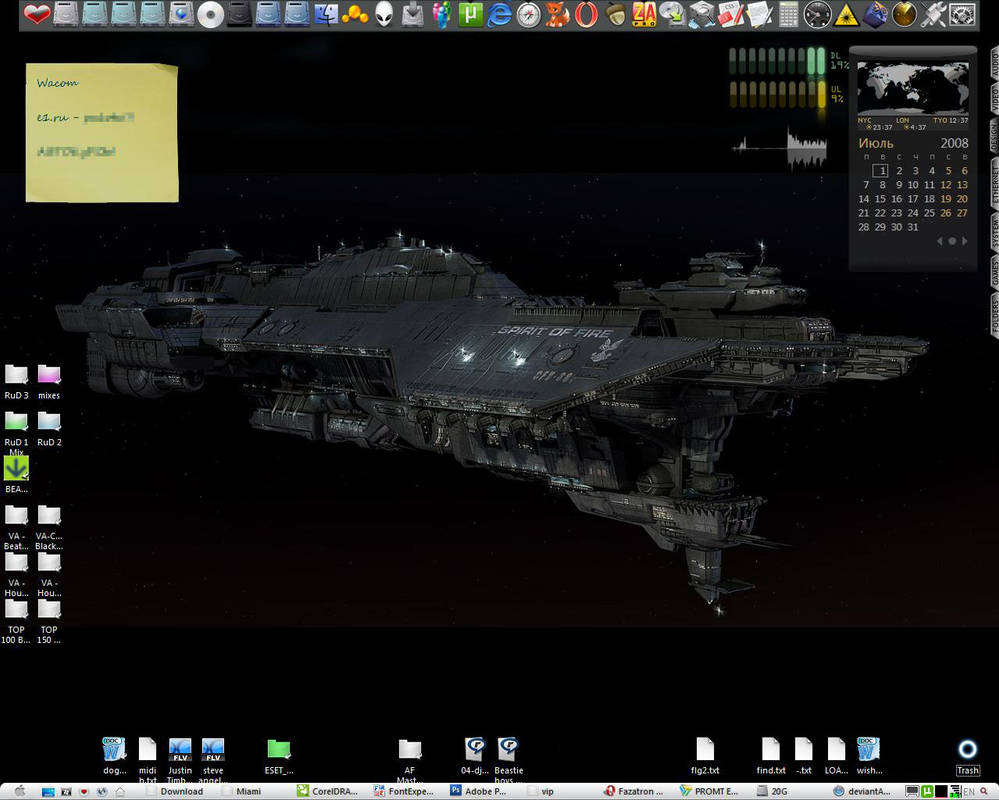Click the world clock map widget
The height and width of the screenshot is (800, 999).
(912, 88)
